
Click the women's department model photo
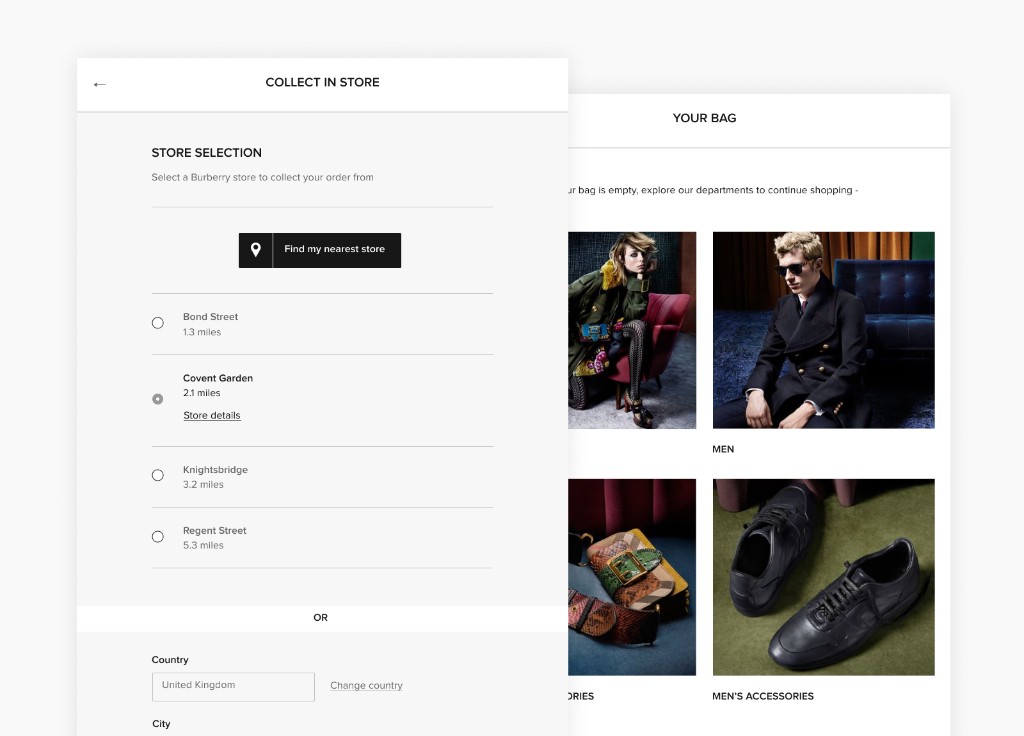click(632, 330)
